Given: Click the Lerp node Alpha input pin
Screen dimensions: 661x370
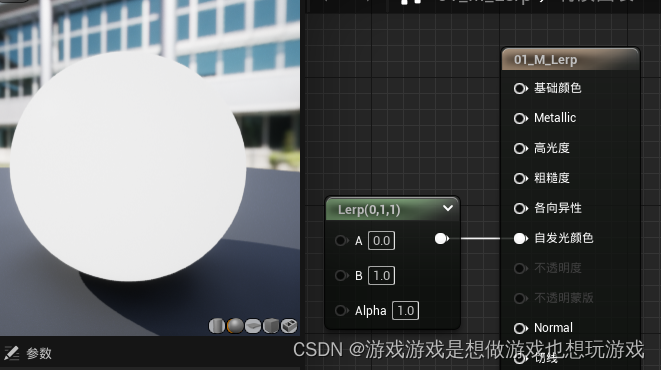Looking at the screenshot, I should tap(341, 311).
